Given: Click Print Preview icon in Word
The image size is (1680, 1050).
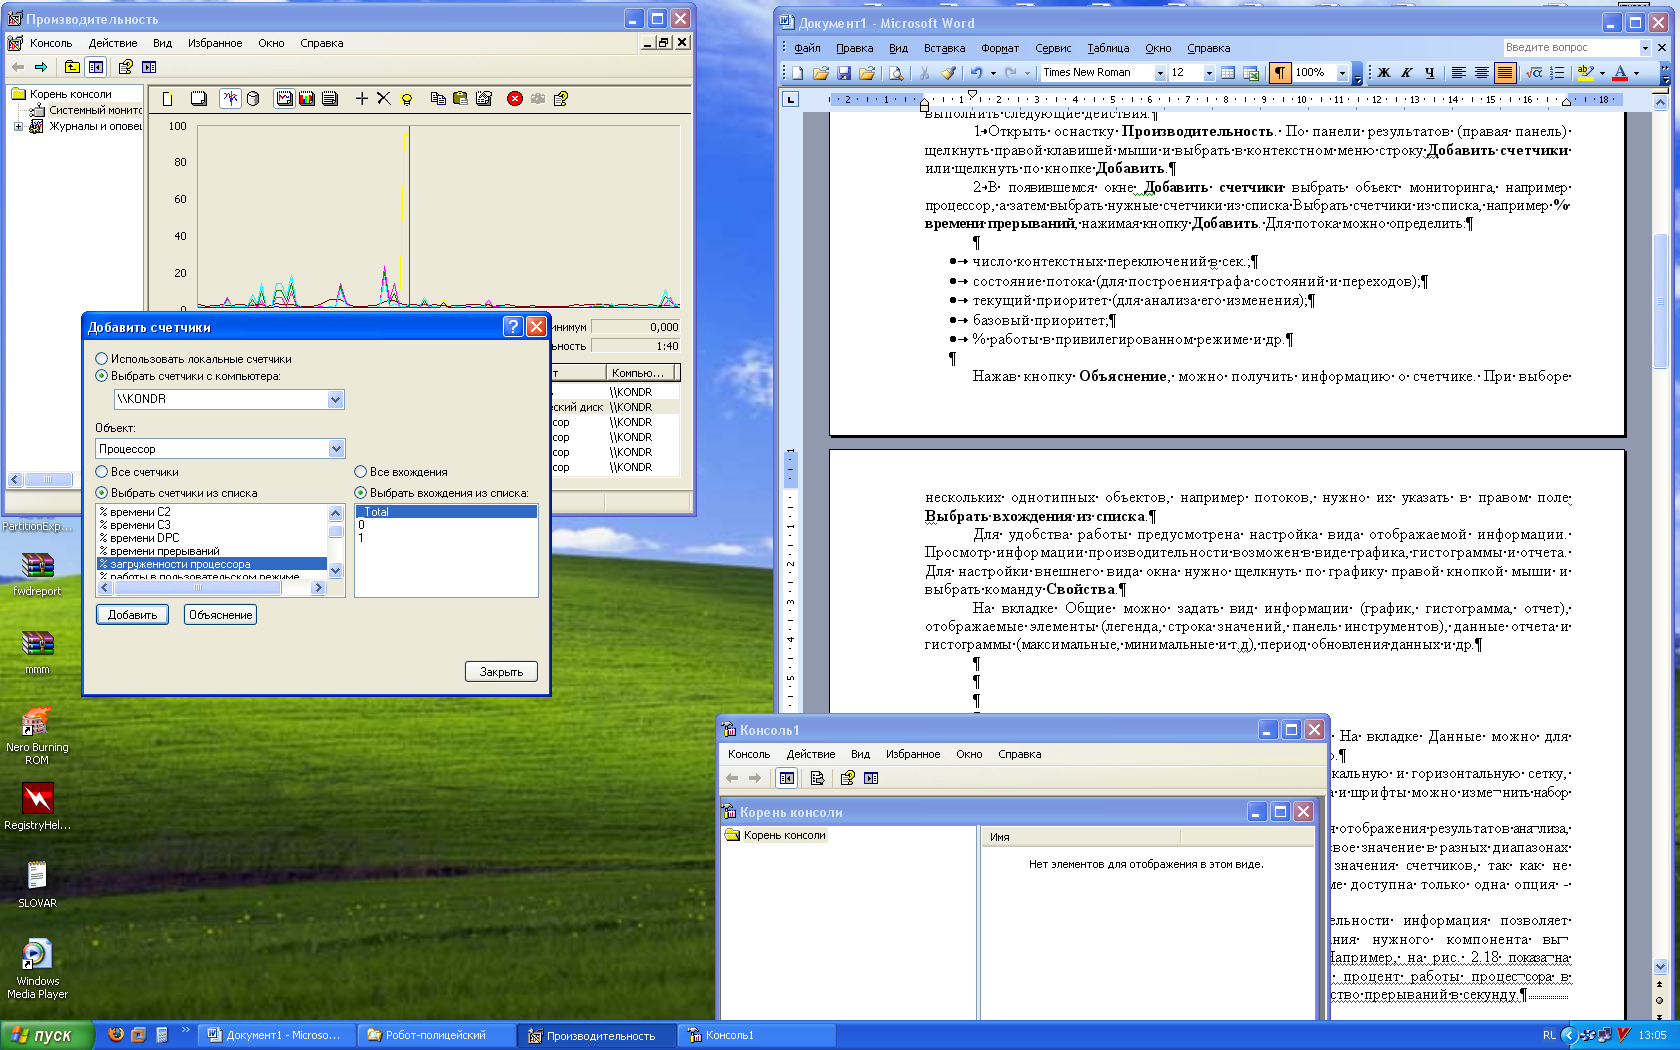Looking at the screenshot, I should (x=896, y=73).
